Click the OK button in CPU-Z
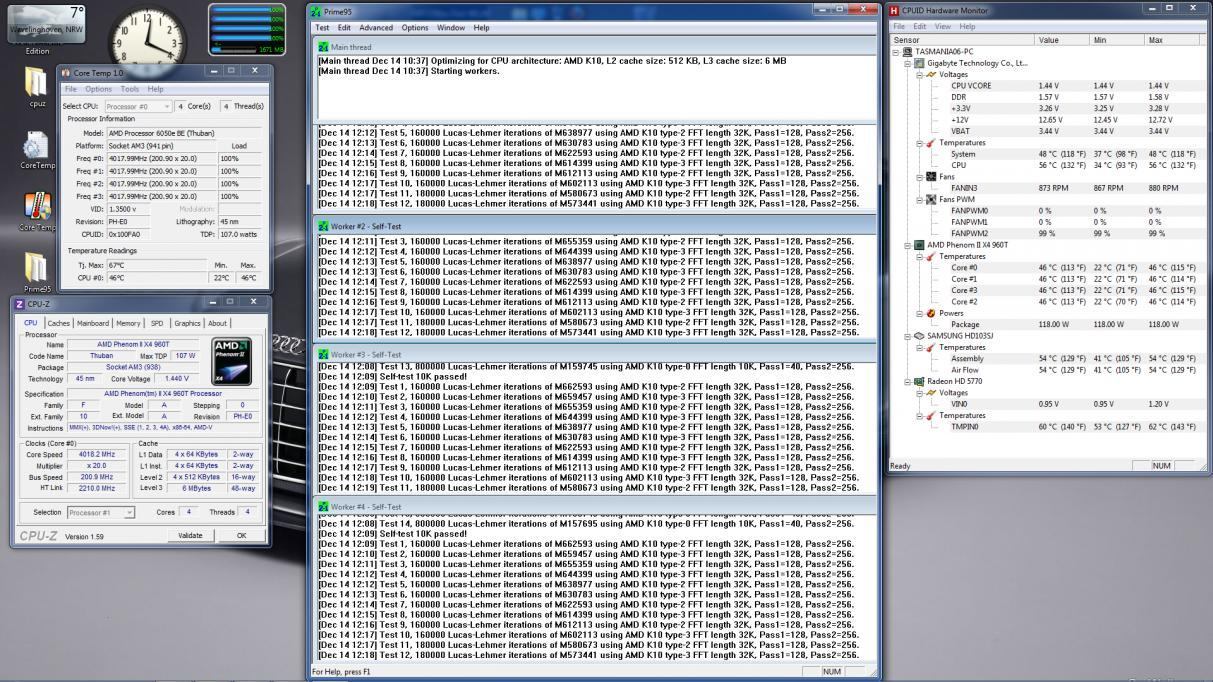This screenshot has height=682, width=1213. pyautogui.click(x=242, y=535)
